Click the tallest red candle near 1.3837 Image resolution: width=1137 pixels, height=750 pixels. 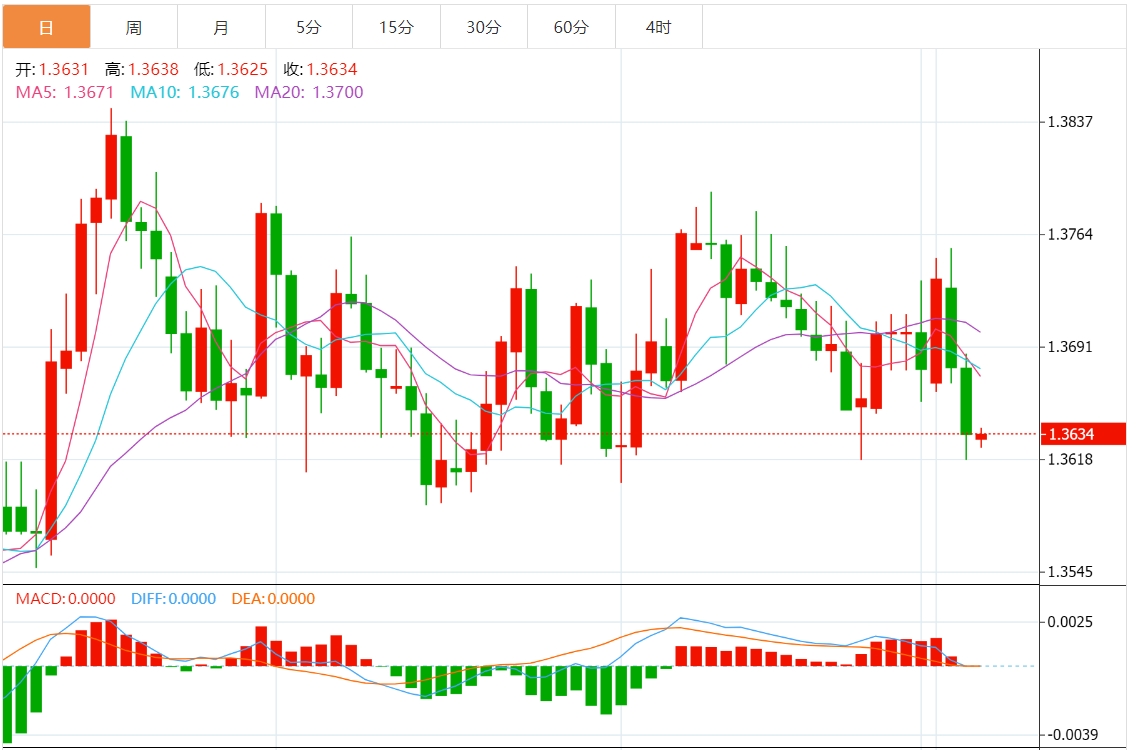111,167
